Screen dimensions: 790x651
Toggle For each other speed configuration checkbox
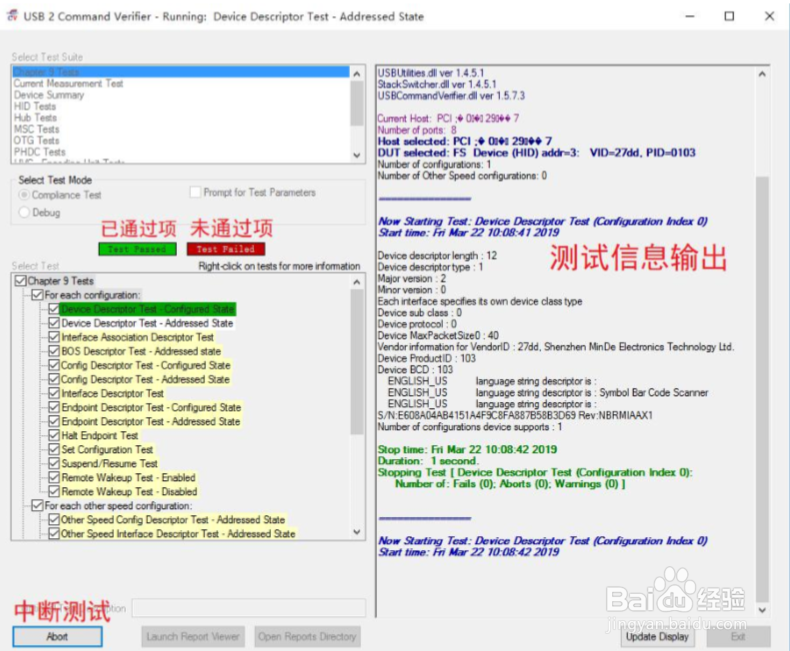(37, 505)
